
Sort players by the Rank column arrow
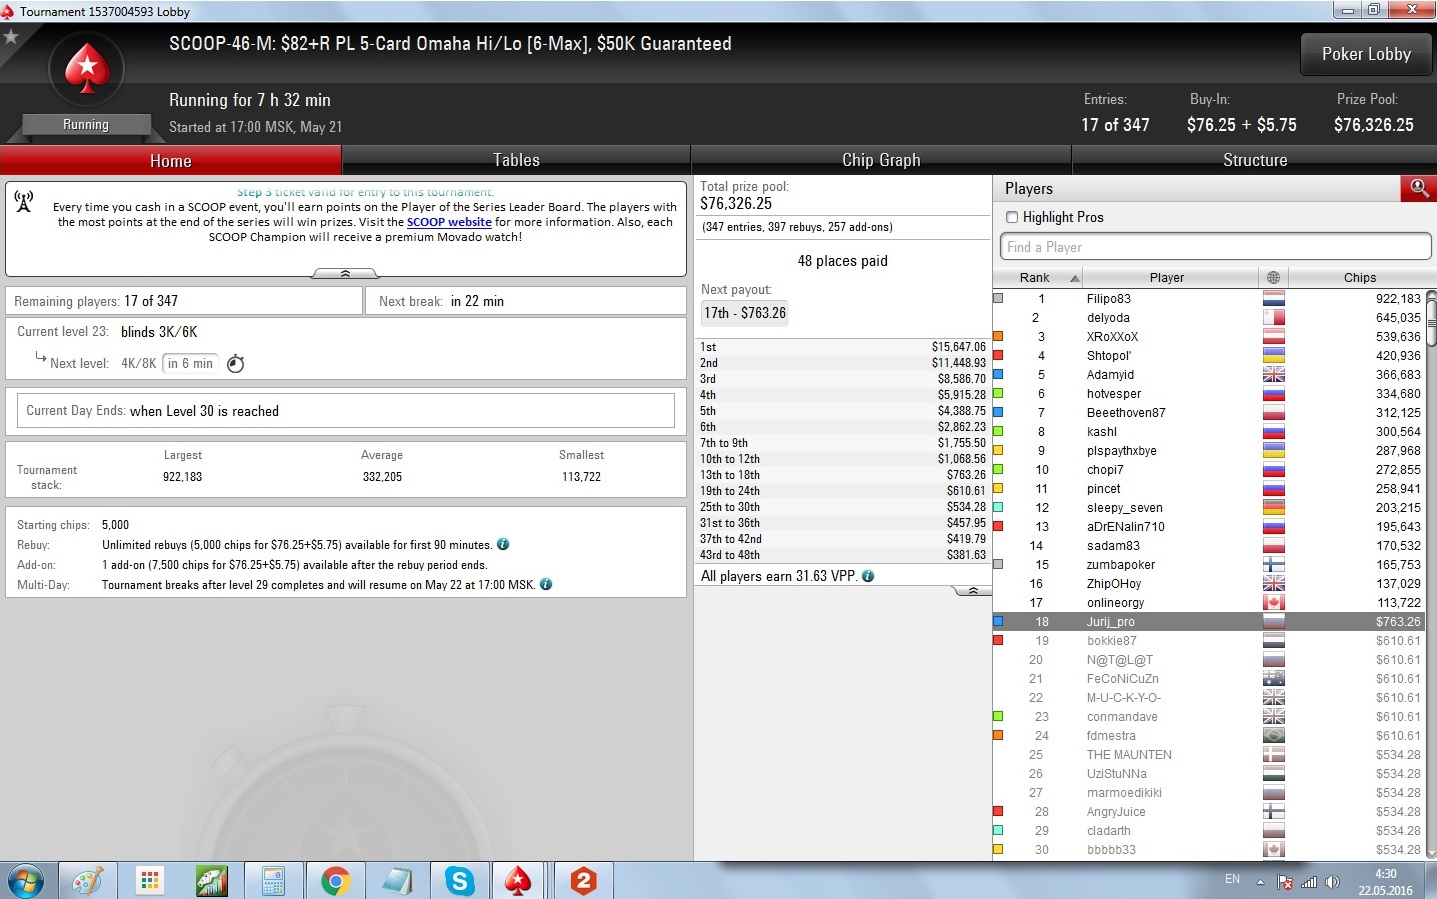1075,278
